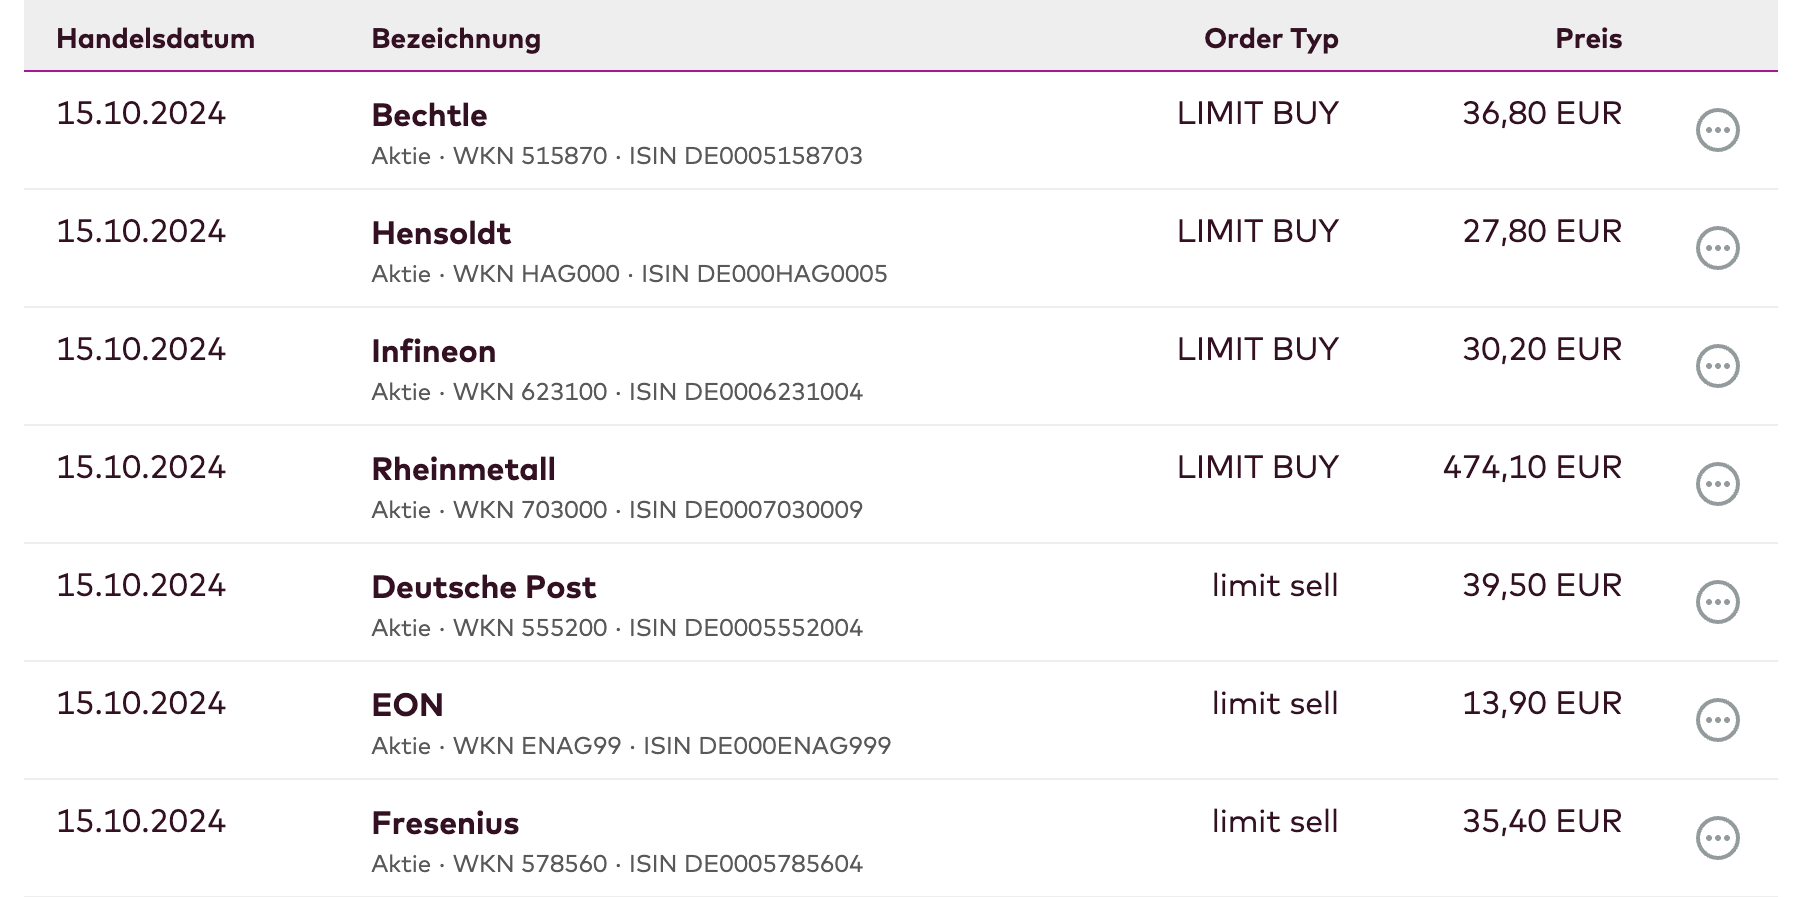Image resolution: width=1802 pixels, height=897 pixels.
Task: Sort by Handelsdatum column header
Action: tap(155, 39)
